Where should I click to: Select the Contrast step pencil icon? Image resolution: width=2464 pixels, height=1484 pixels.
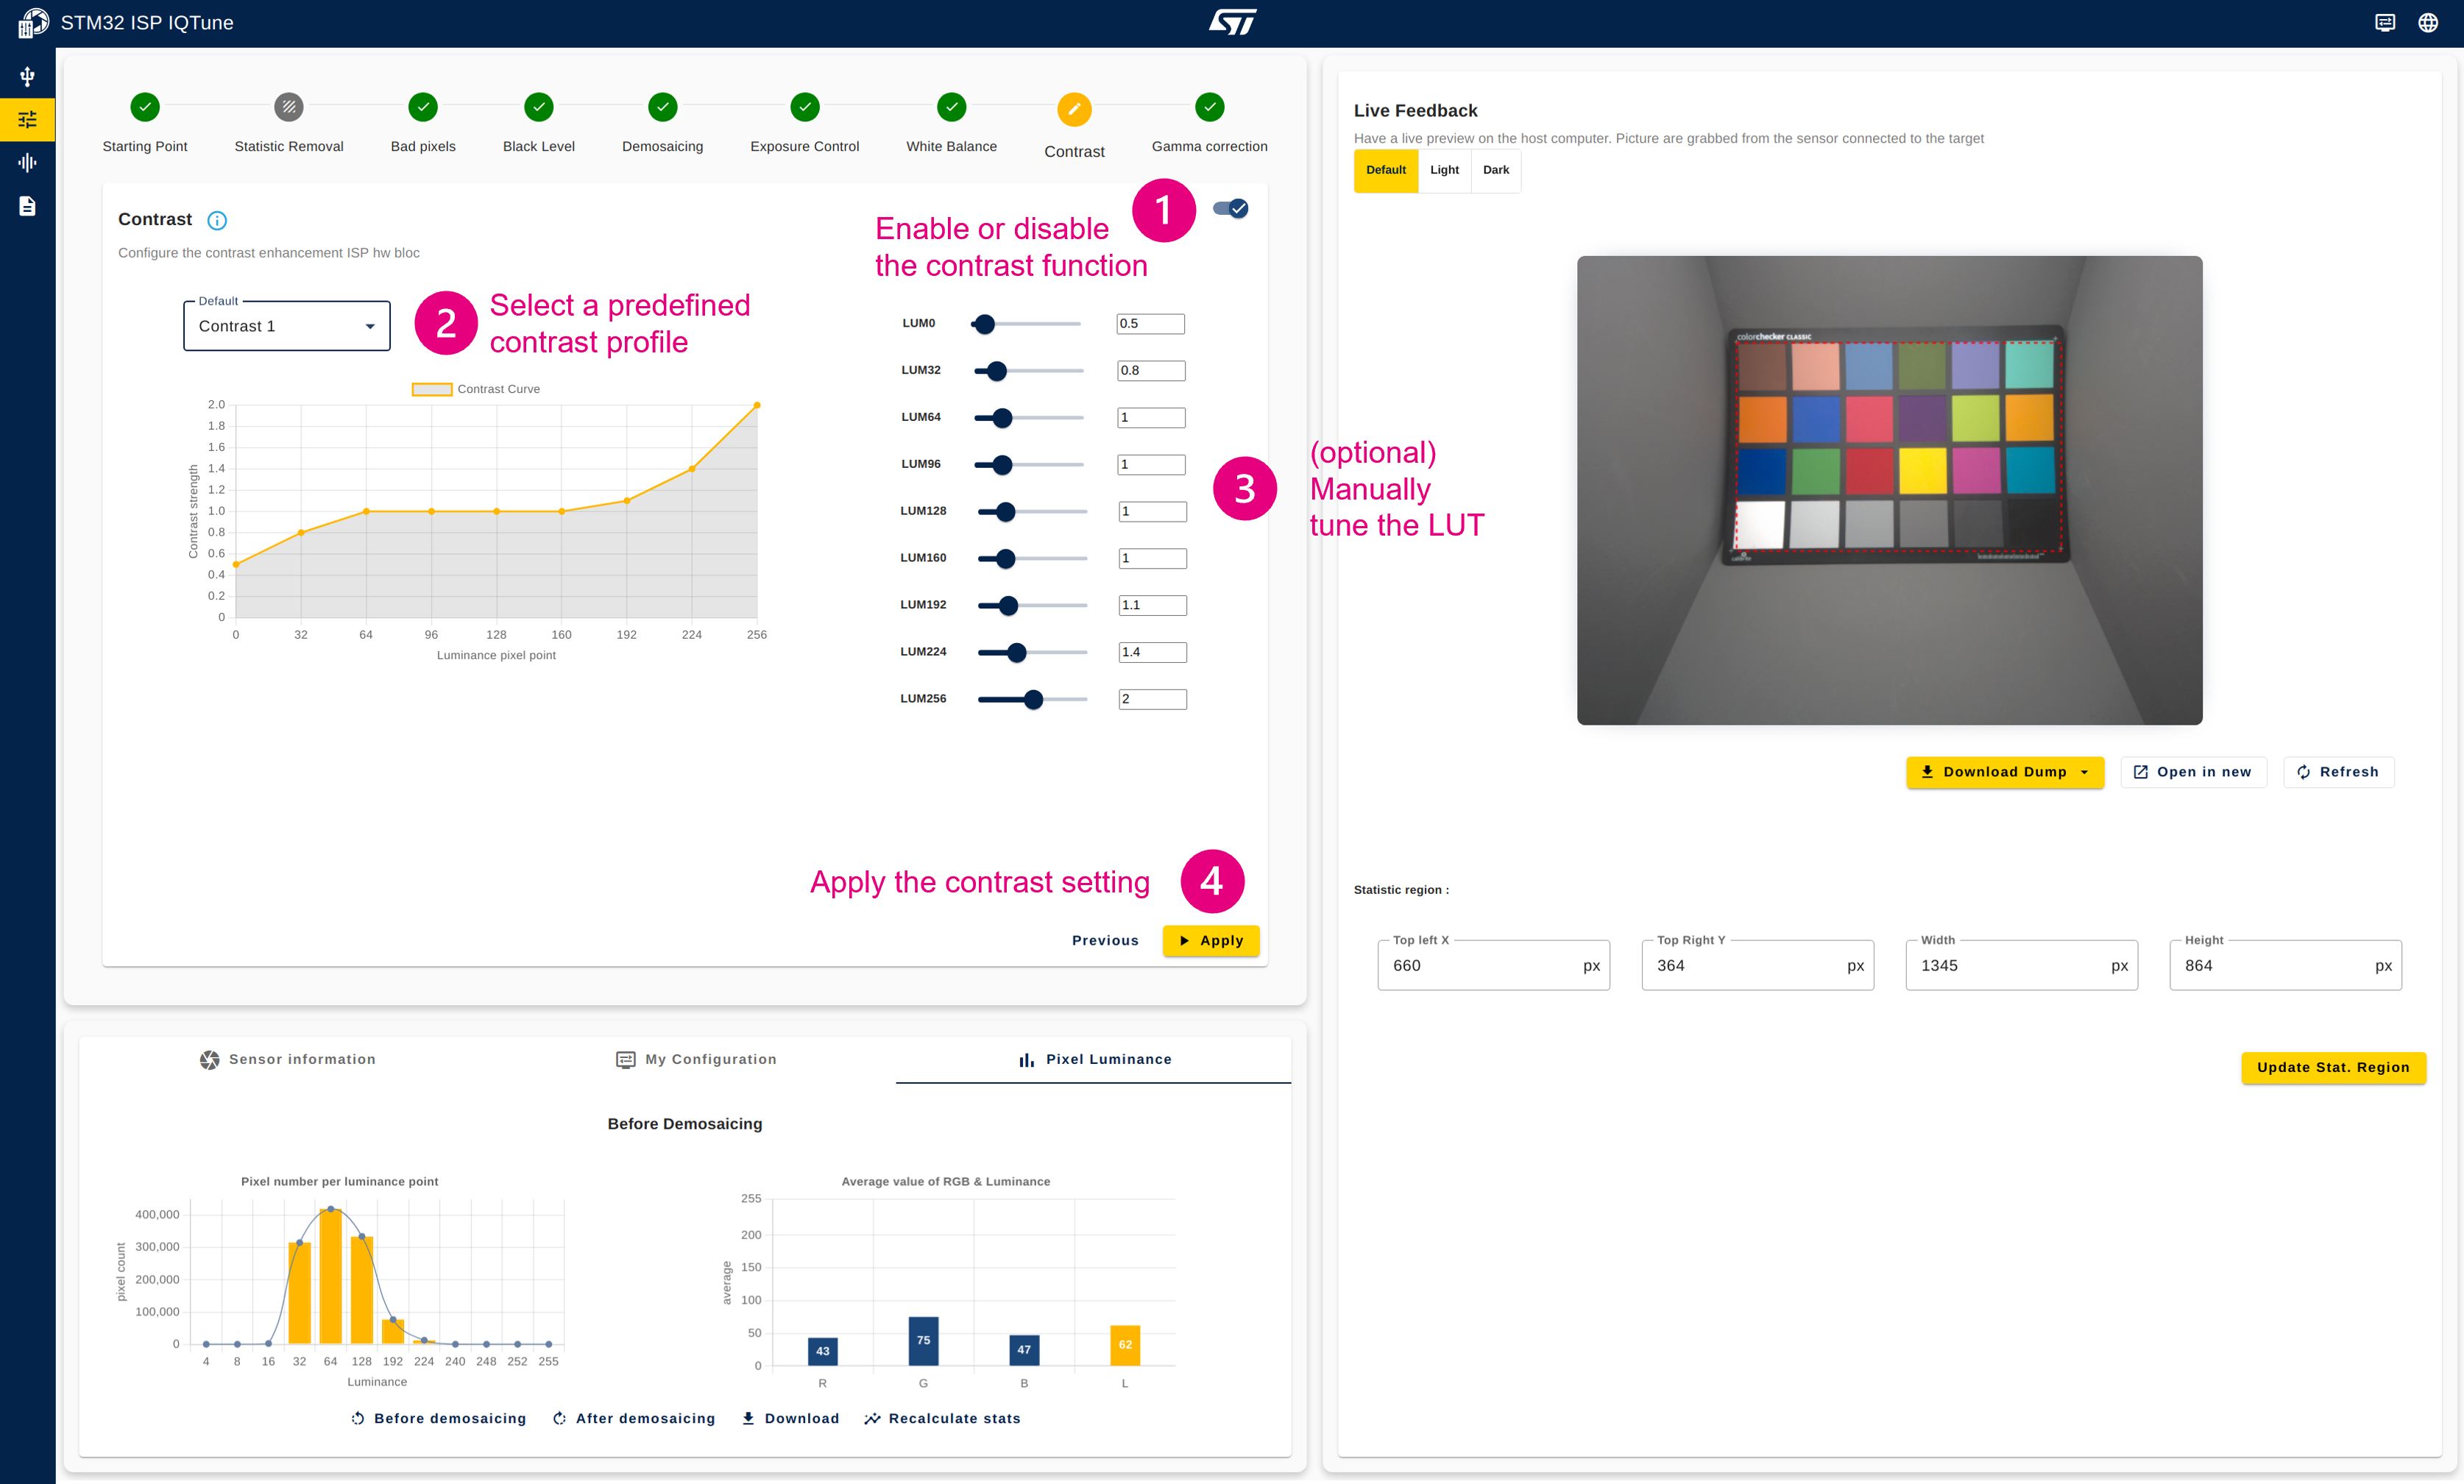point(1074,109)
